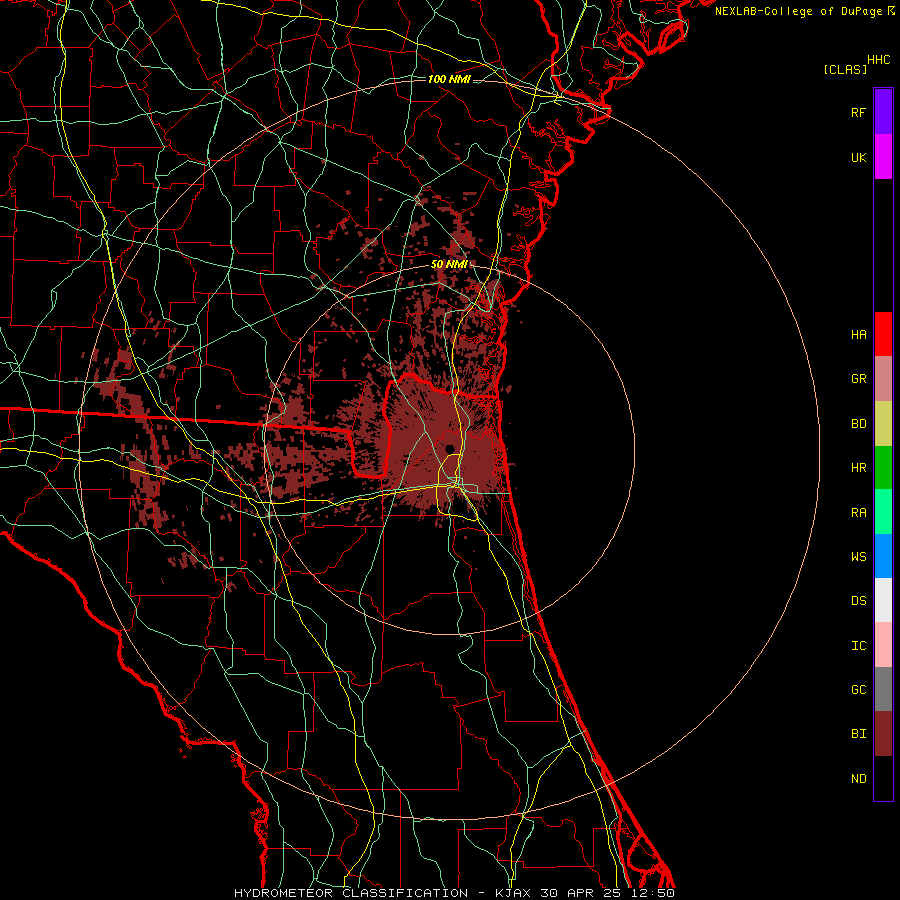Click the UK magenta legend swatch
The width and height of the screenshot is (900, 900).
pos(883,157)
